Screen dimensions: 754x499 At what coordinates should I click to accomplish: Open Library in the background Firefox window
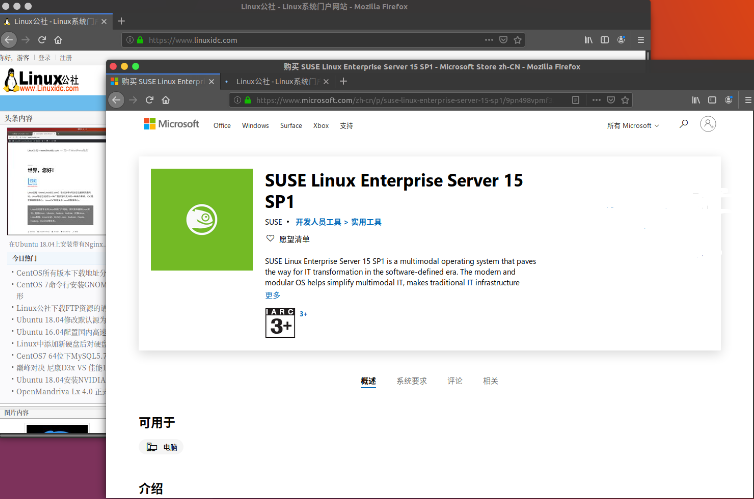tap(589, 40)
